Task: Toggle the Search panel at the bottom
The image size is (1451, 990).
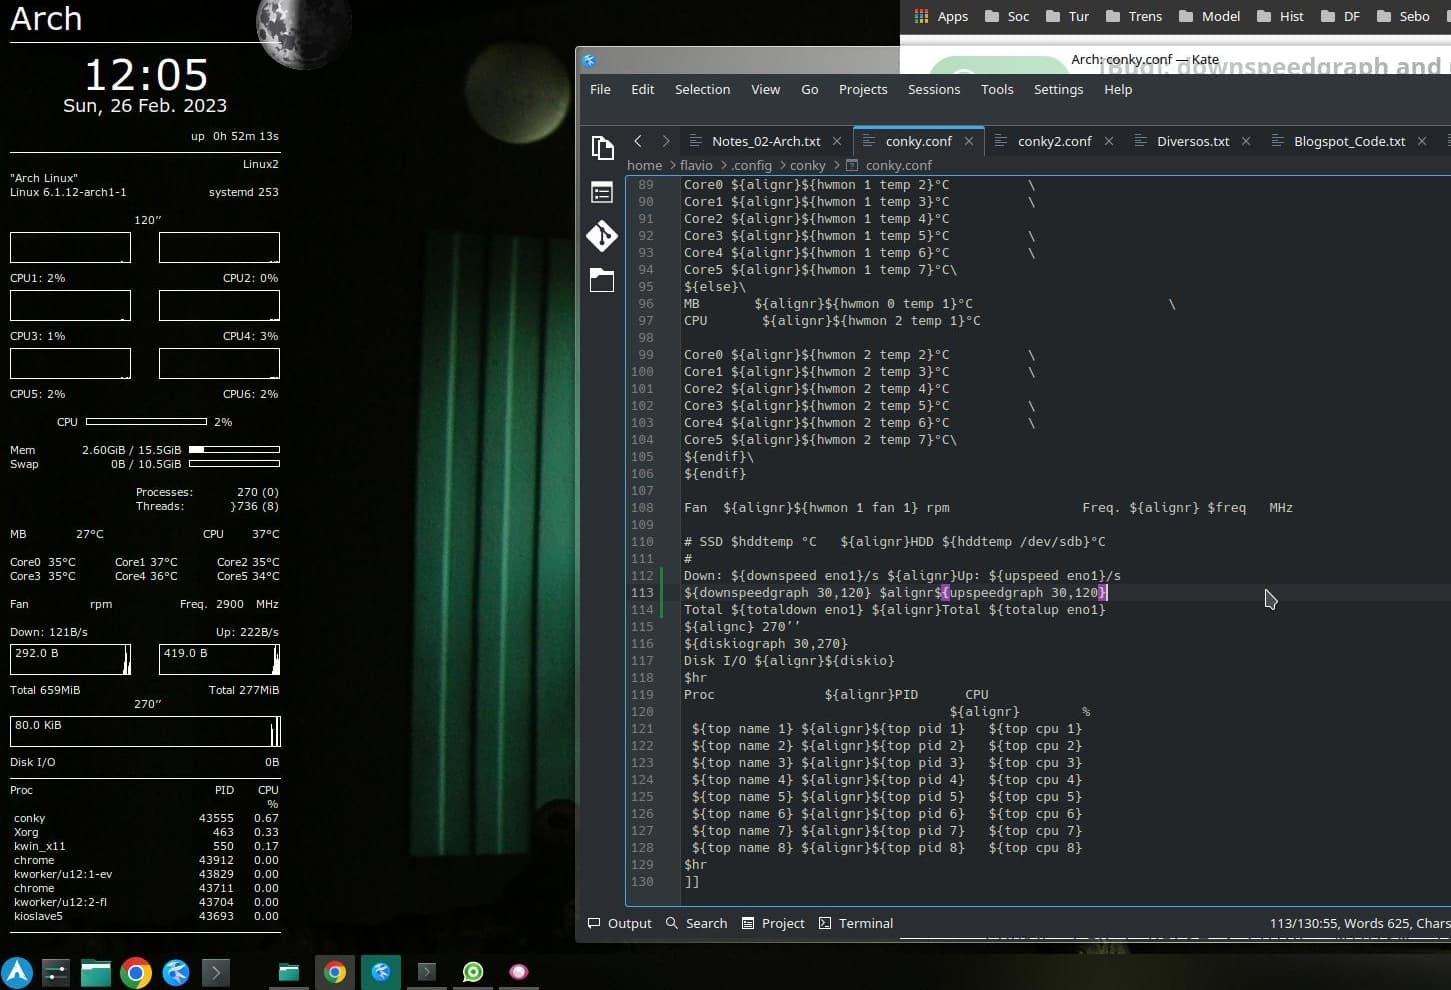Action: [697, 923]
